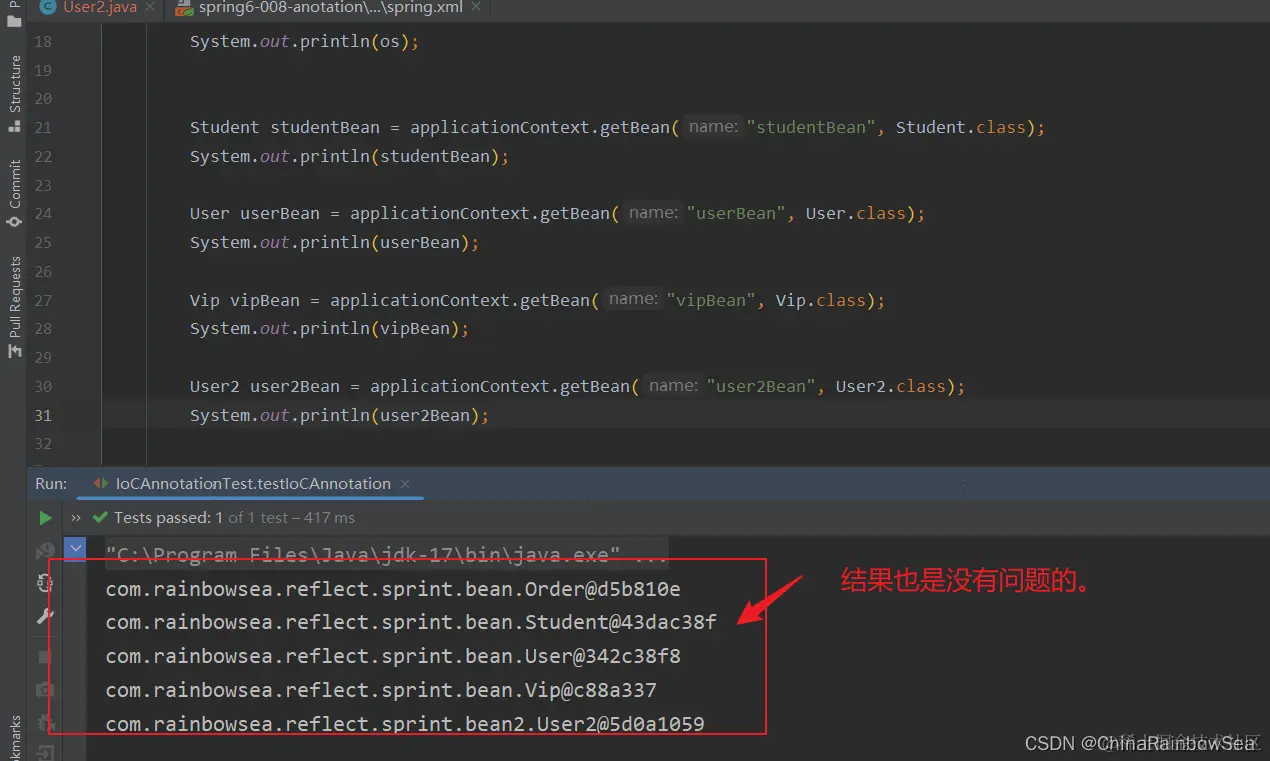Click the green Tests passed checkmark
The width and height of the screenshot is (1270, 761).
(x=100, y=518)
